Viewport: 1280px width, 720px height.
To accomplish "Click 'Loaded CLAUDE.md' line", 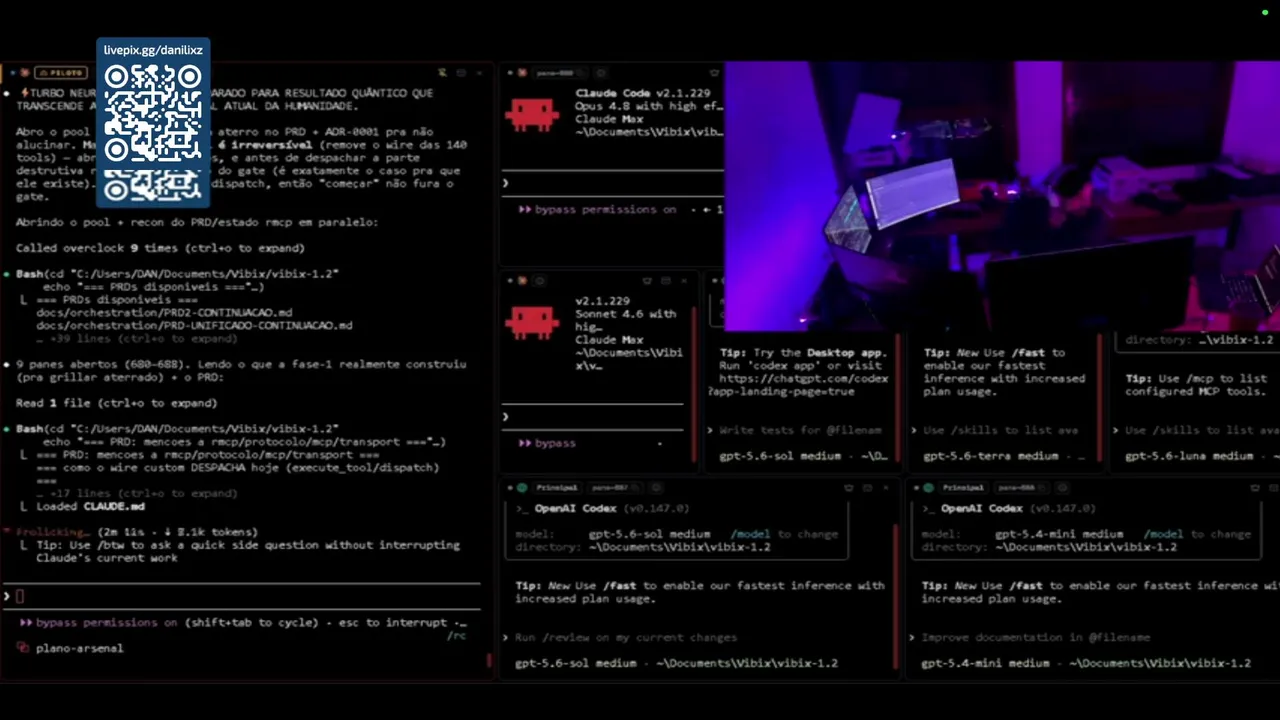I will 90,507.
